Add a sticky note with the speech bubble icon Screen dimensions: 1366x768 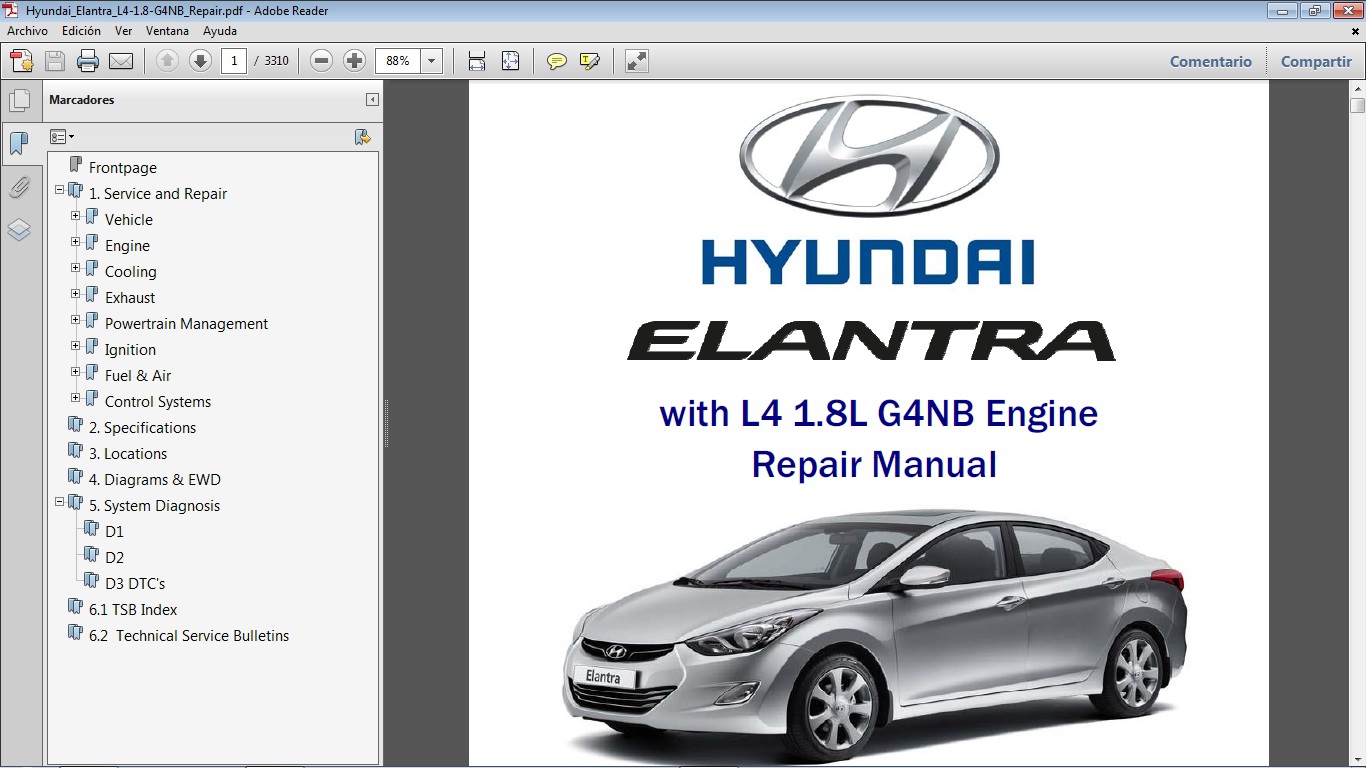(557, 61)
